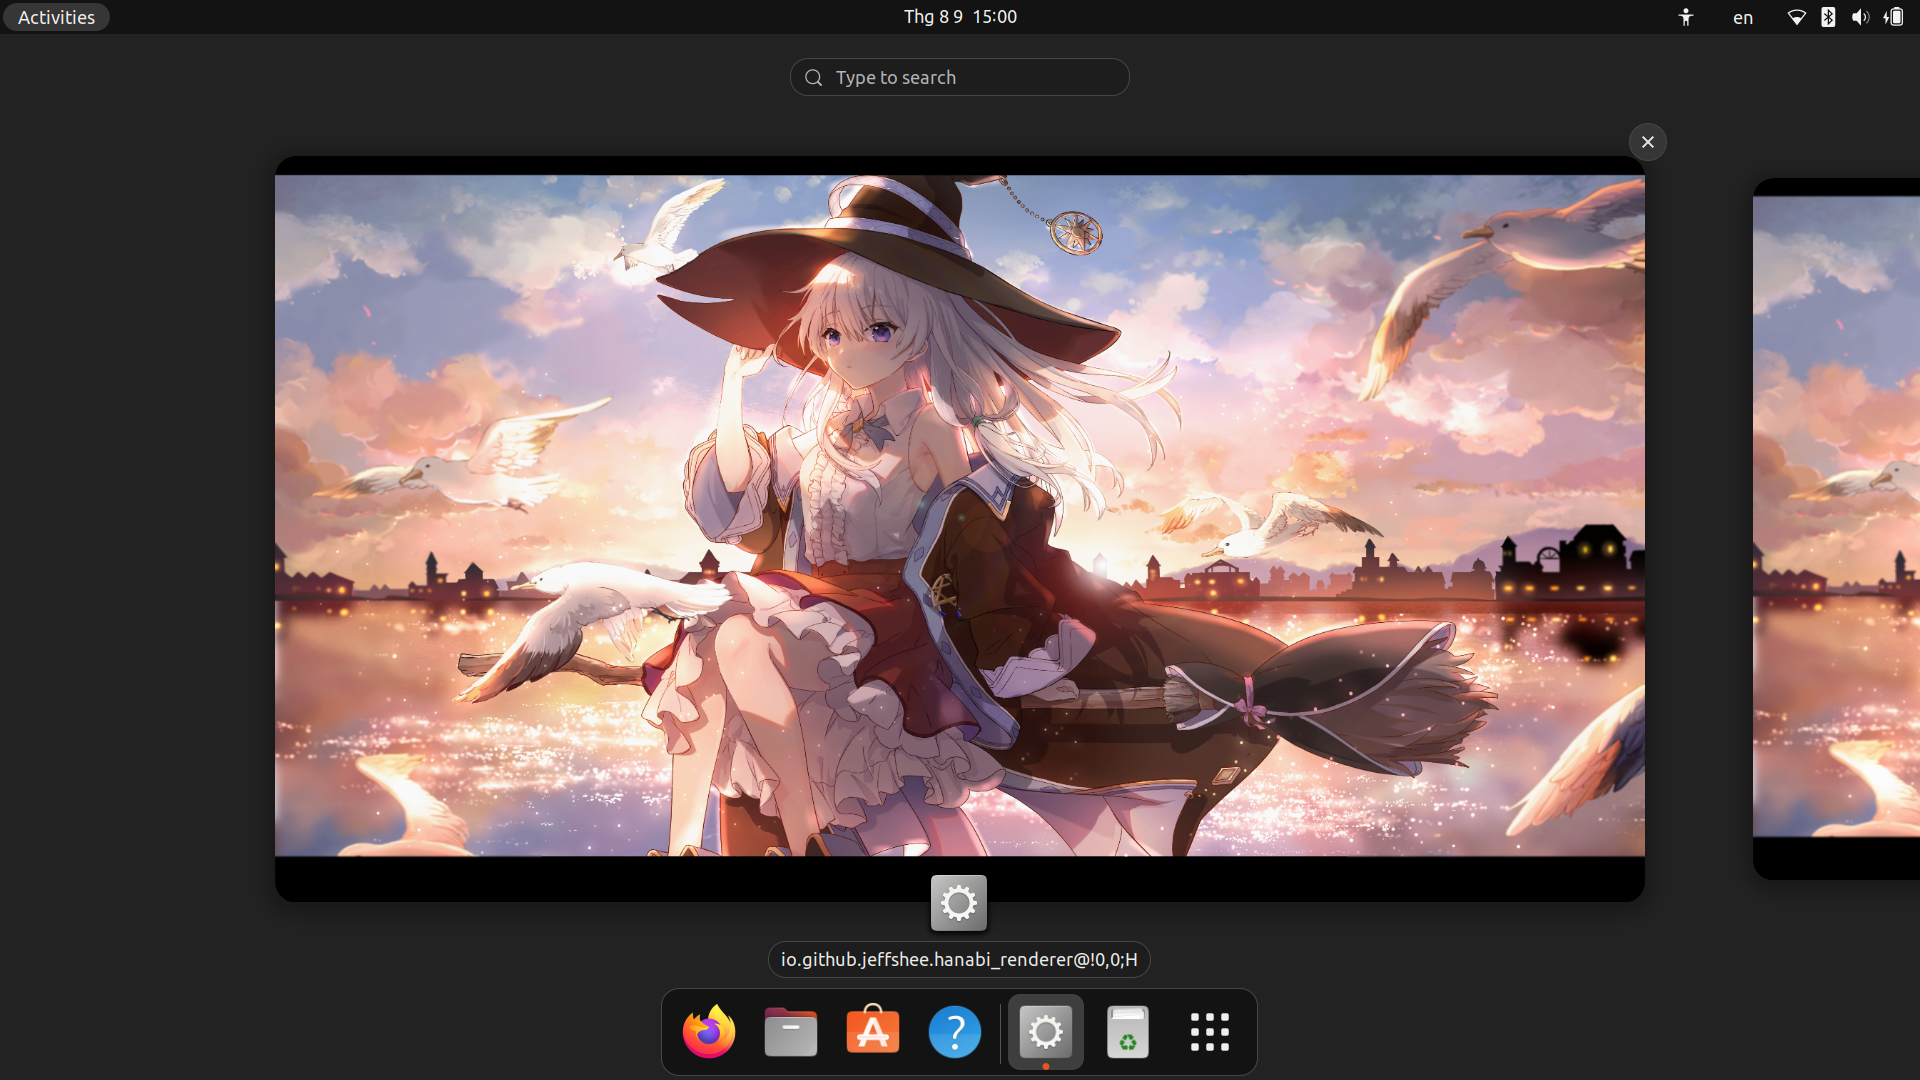The width and height of the screenshot is (1920, 1080).
Task: Switch to the workspace preview on the right
Action: [x=1850, y=520]
